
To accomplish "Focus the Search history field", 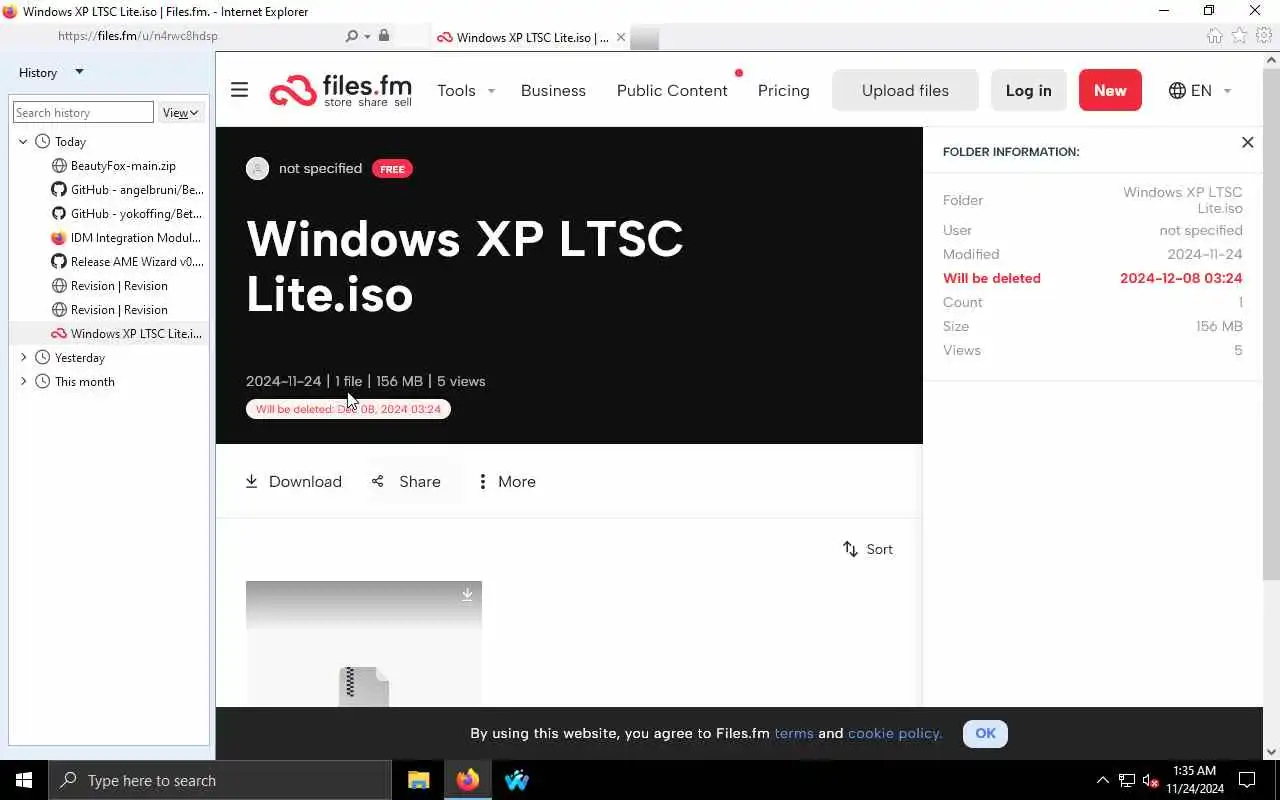I will [83, 112].
